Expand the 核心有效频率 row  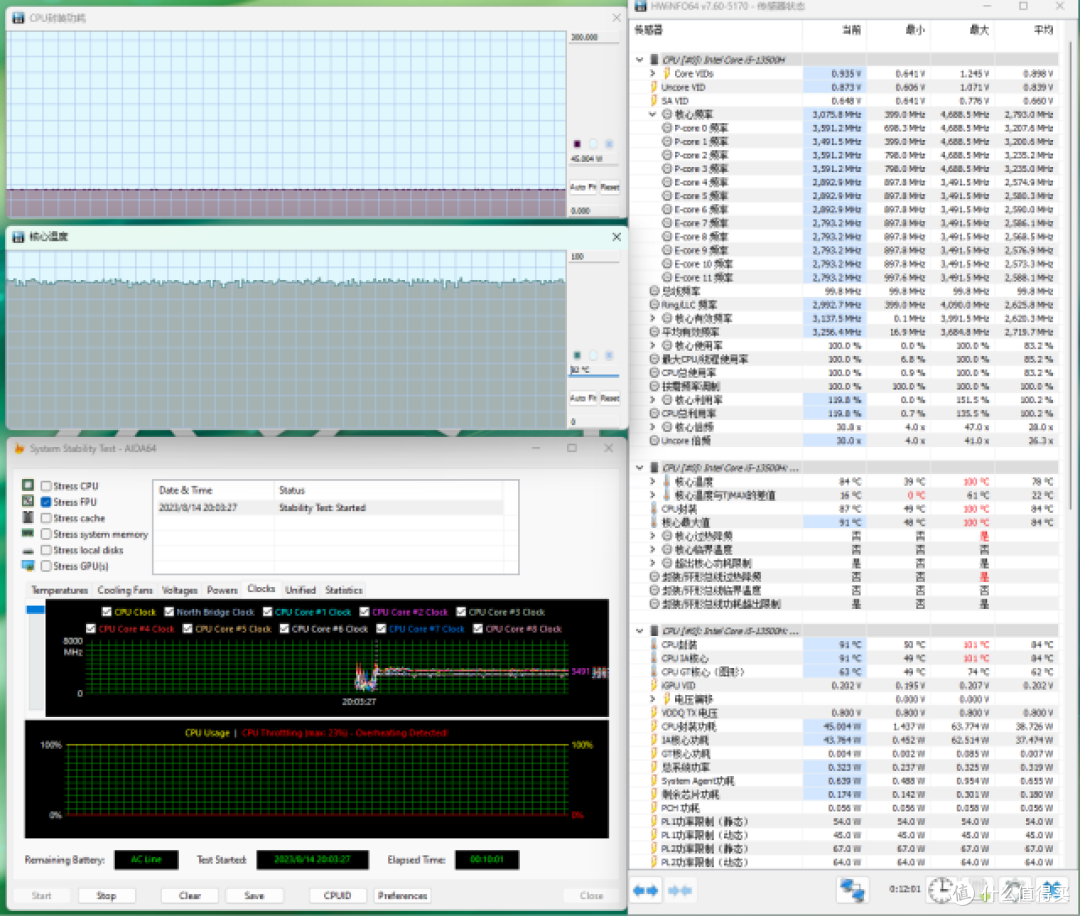coord(652,318)
